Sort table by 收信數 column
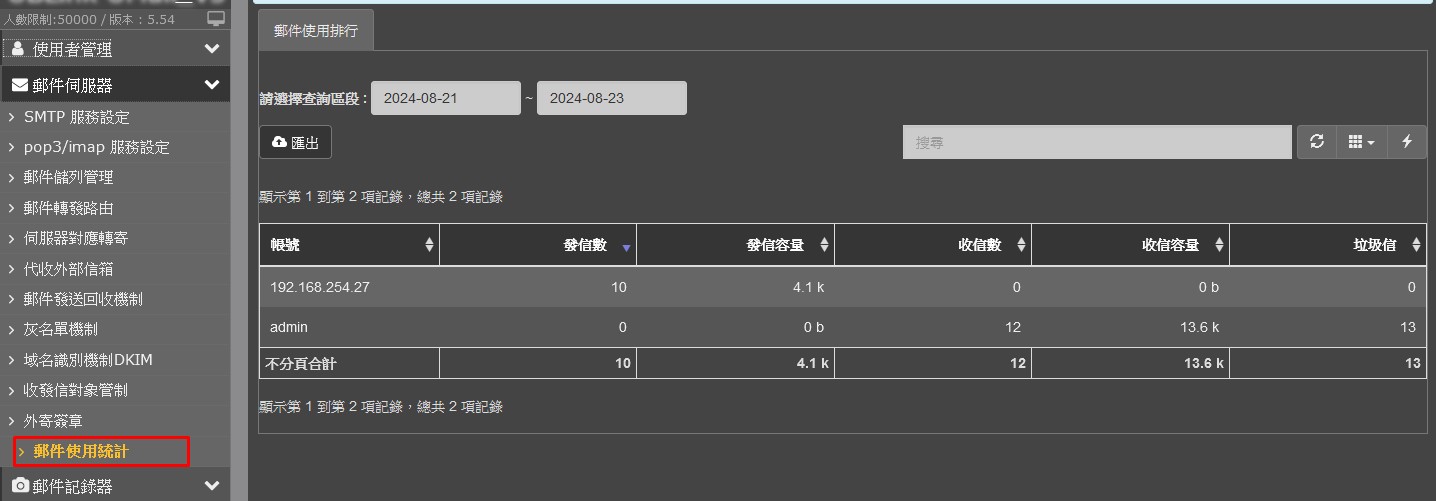The width and height of the screenshot is (1436, 501). tap(932, 245)
